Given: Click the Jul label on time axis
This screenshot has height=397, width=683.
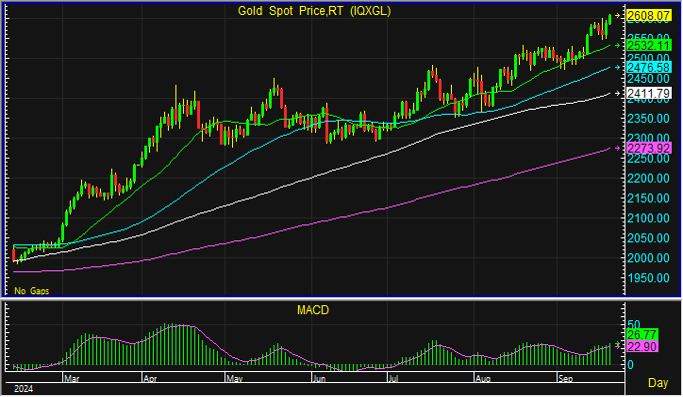Looking at the screenshot, I should (x=393, y=378).
